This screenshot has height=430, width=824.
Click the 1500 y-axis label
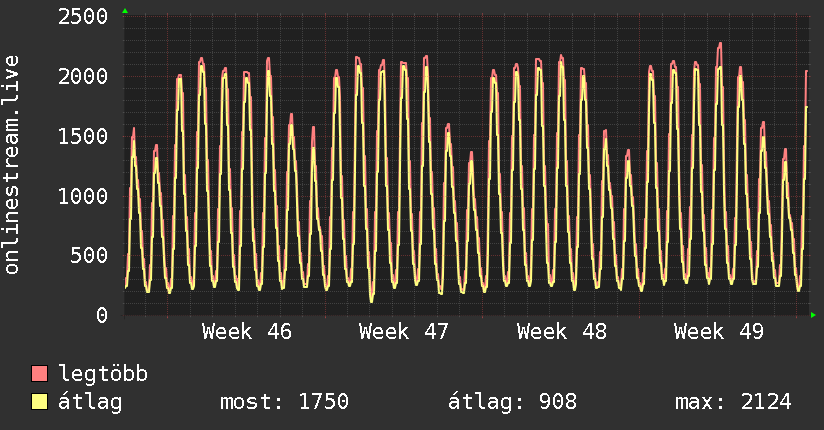point(83,137)
